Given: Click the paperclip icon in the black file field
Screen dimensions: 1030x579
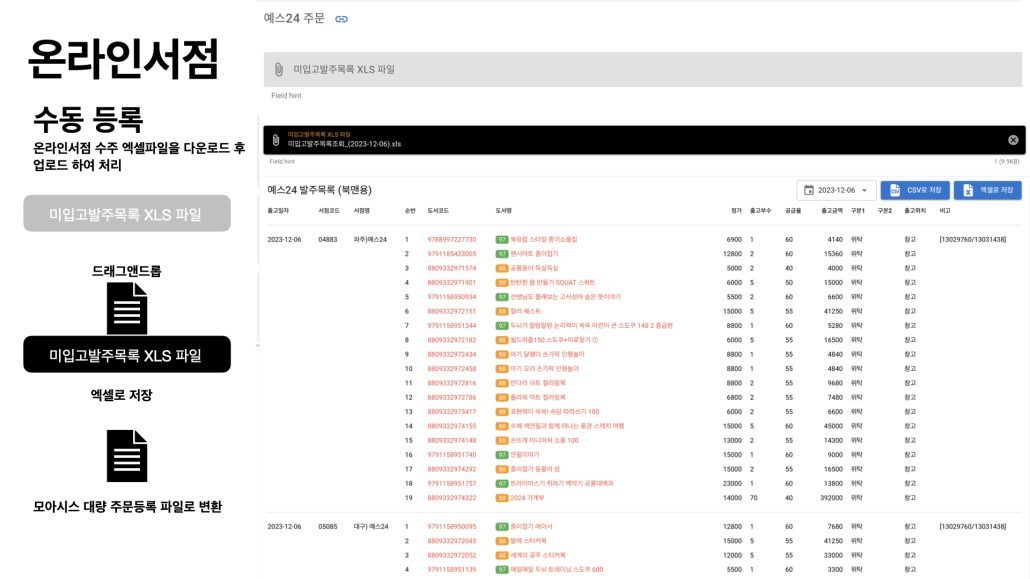Looking at the screenshot, I should point(276,139).
